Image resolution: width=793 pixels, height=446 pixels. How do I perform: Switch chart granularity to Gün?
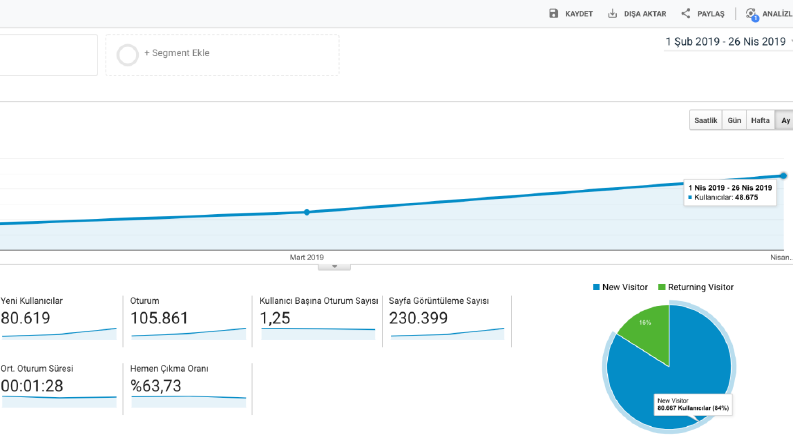734,120
